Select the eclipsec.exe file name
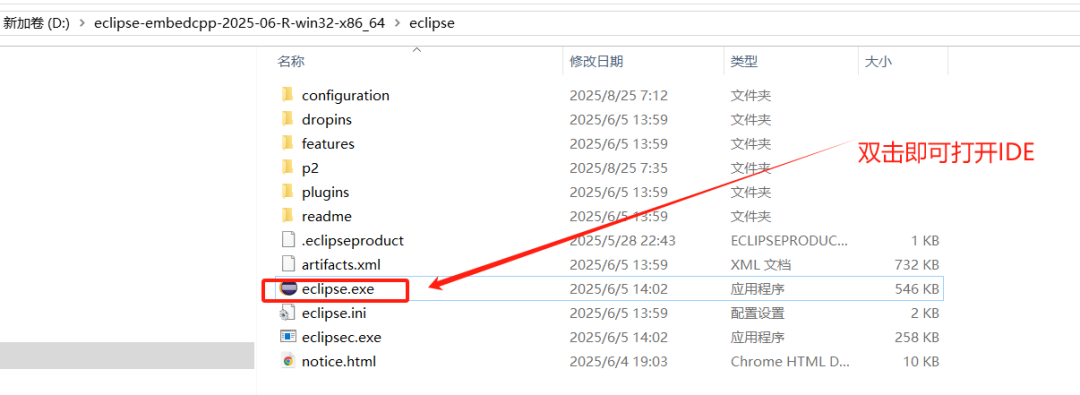 click(x=341, y=337)
